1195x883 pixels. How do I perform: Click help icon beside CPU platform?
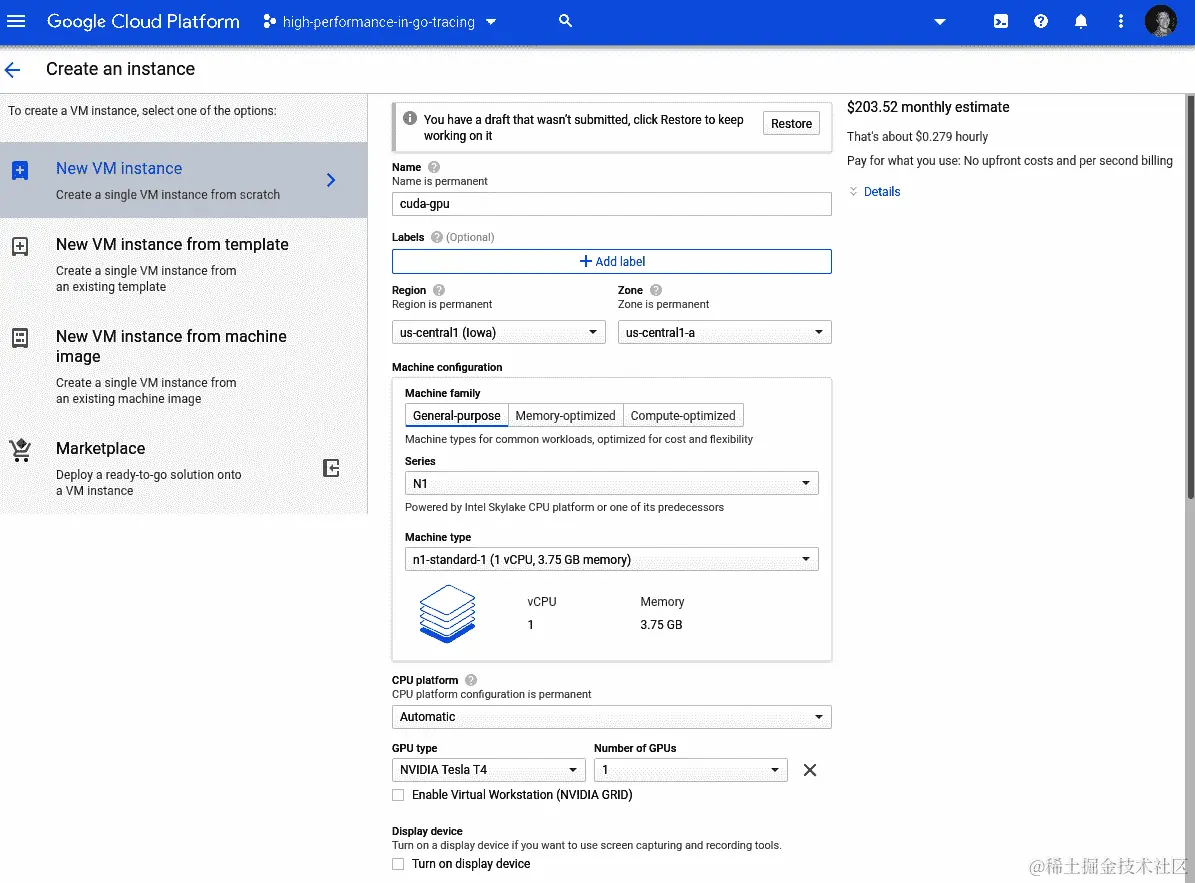click(471, 680)
